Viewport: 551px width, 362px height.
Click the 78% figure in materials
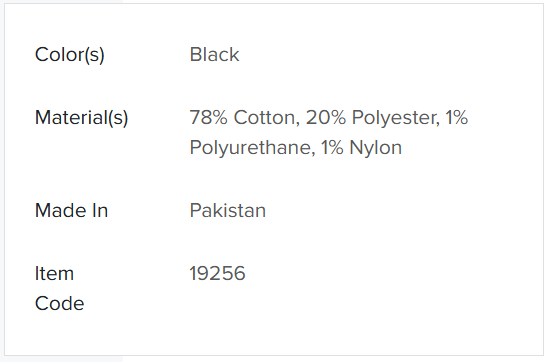tap(209, 118)
